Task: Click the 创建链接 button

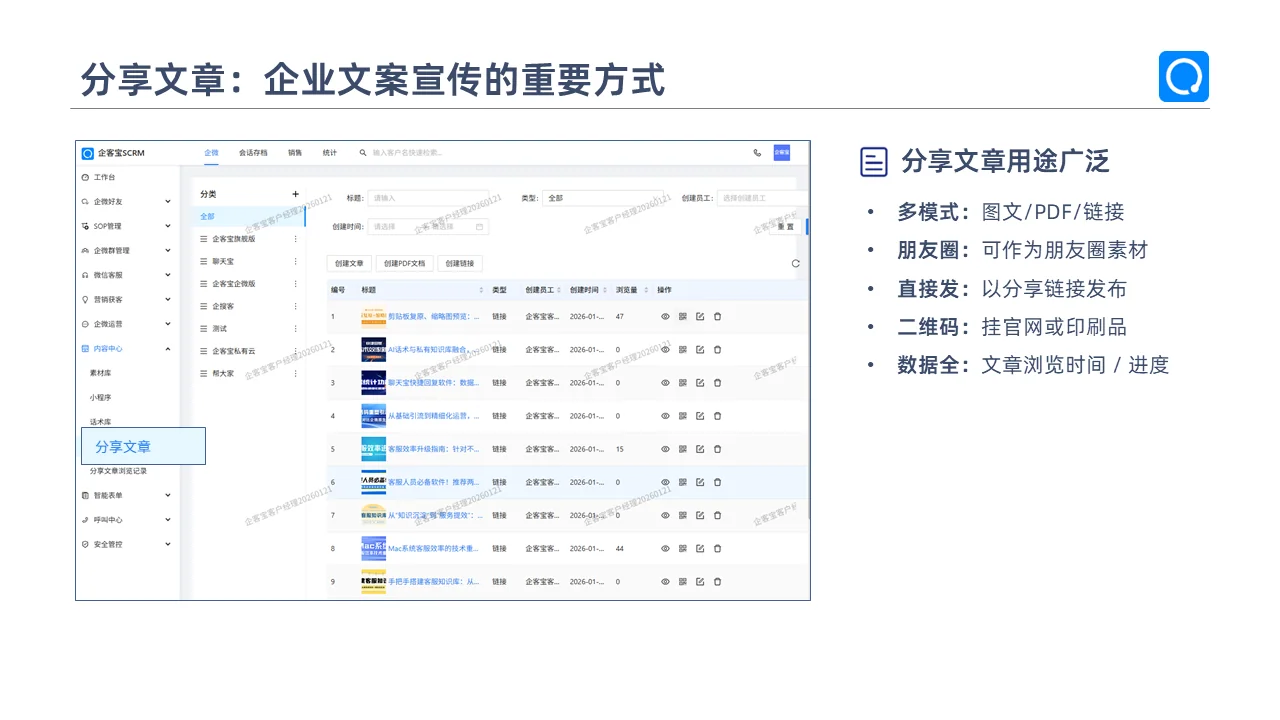Action: pyautogui.click(x=460, y=263)
